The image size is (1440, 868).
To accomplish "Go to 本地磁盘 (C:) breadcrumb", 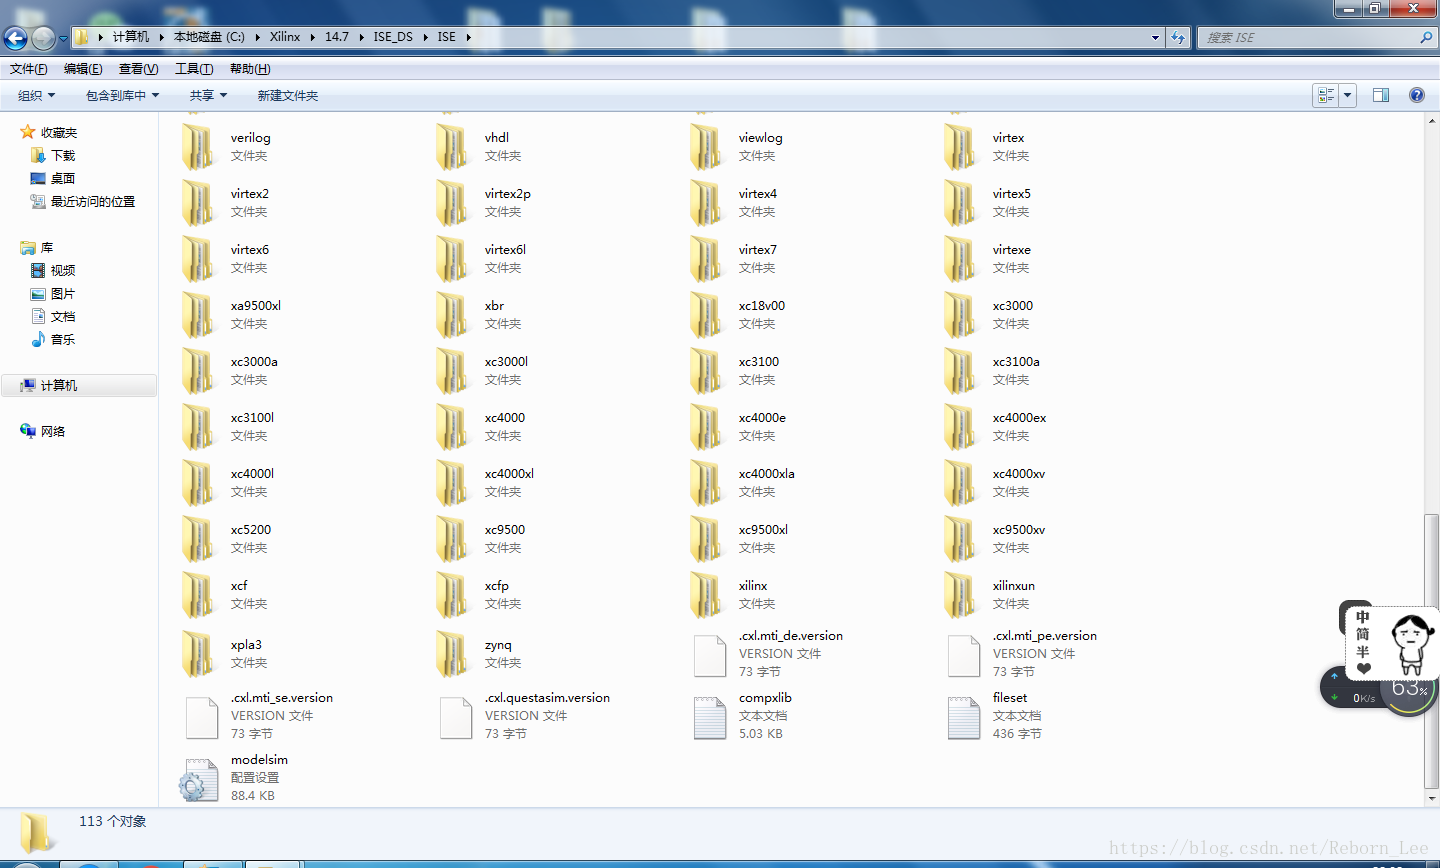I will (209, 37).
